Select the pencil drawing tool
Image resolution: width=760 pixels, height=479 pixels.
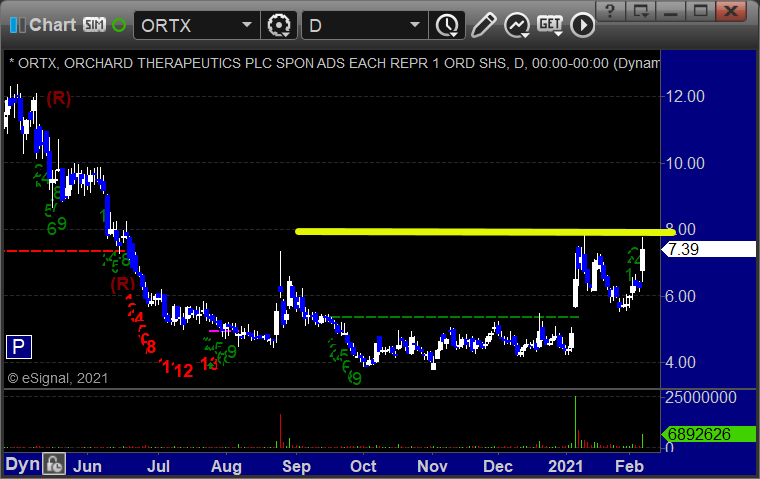point(483,25)
